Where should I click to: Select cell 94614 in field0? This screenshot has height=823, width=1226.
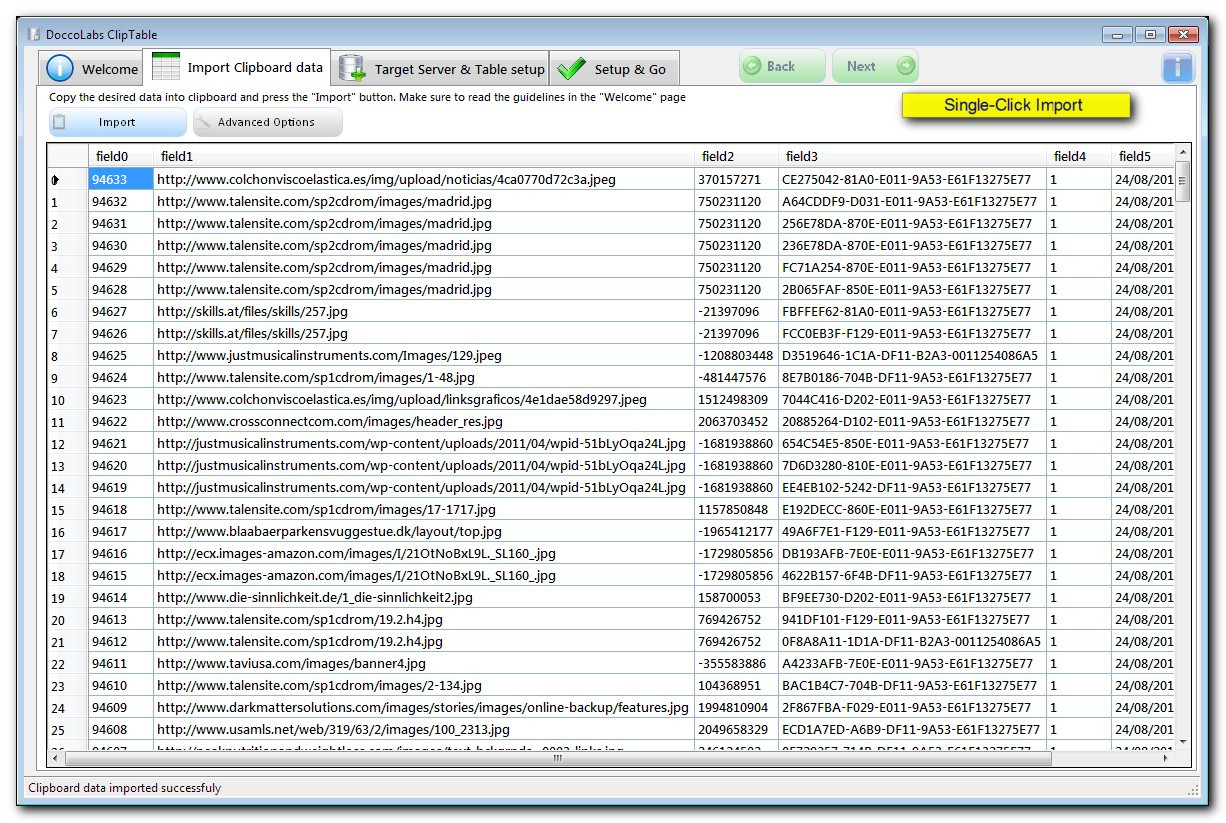(121, 597)
